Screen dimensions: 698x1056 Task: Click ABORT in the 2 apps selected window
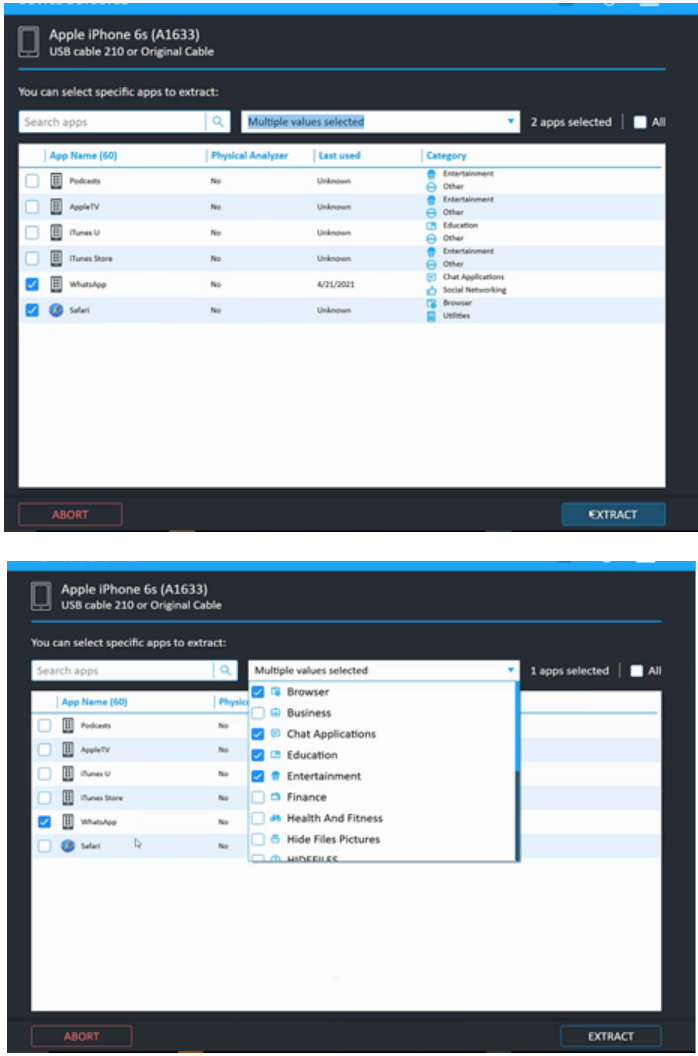pos(70,515)
